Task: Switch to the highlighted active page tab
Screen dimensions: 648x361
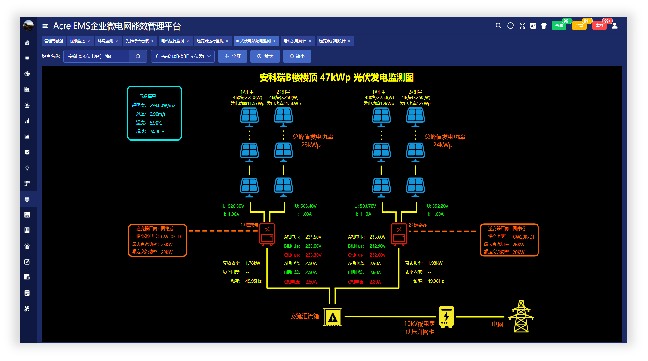Action: pyautogui.click(x=256, y=41)
